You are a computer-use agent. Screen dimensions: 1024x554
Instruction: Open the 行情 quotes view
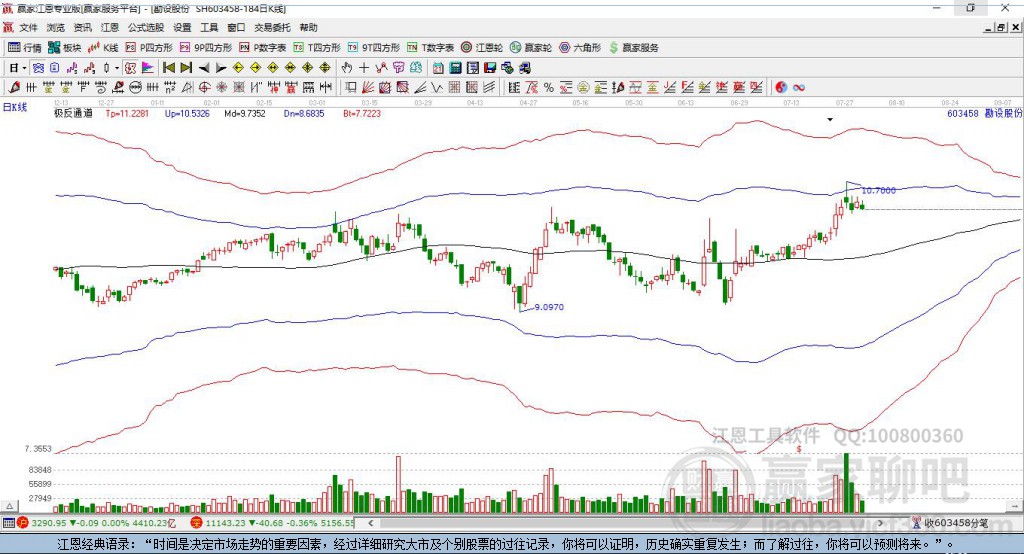coord(24,48)
